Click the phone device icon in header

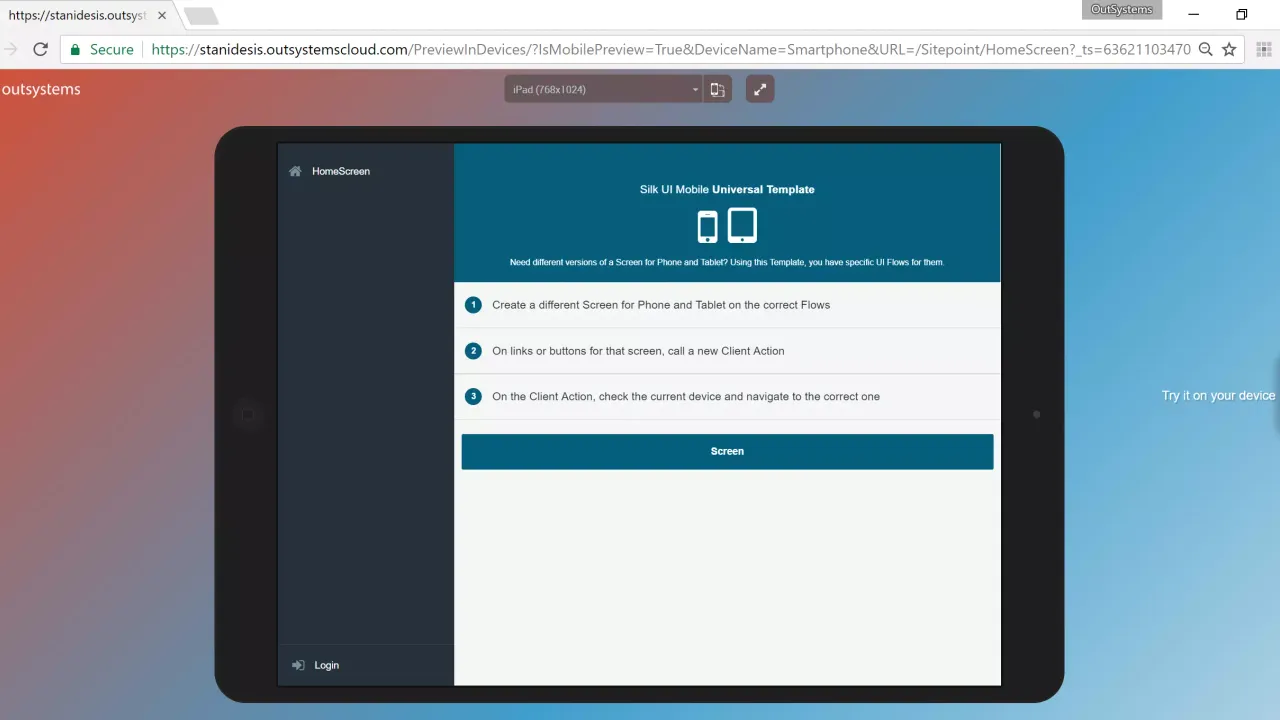tap(708, 227)
